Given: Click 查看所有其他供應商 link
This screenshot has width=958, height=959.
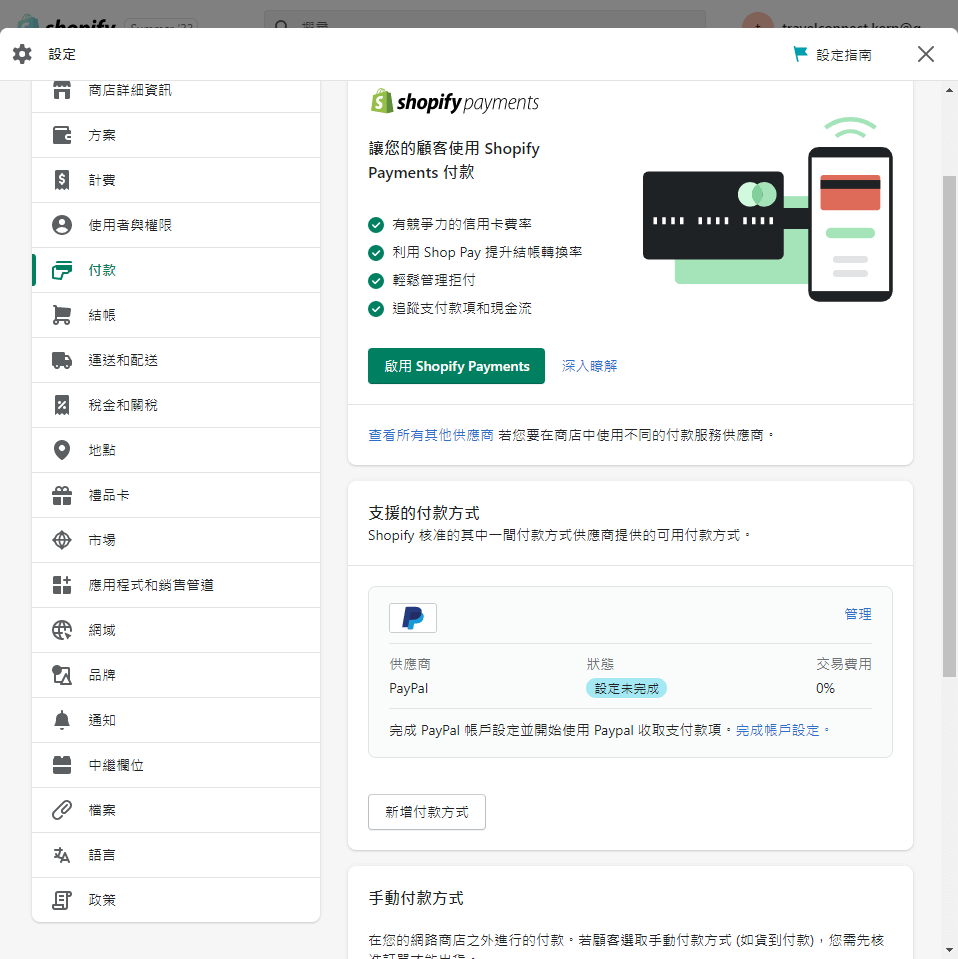Looking at the screenshot, I should (431, 435).
